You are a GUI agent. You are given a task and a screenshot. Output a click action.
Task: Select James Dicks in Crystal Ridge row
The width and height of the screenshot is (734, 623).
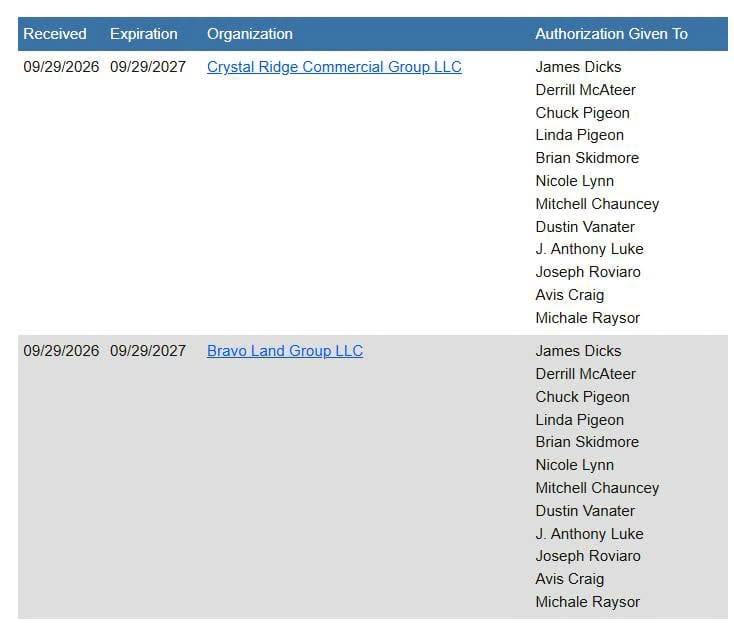(578, 67)
